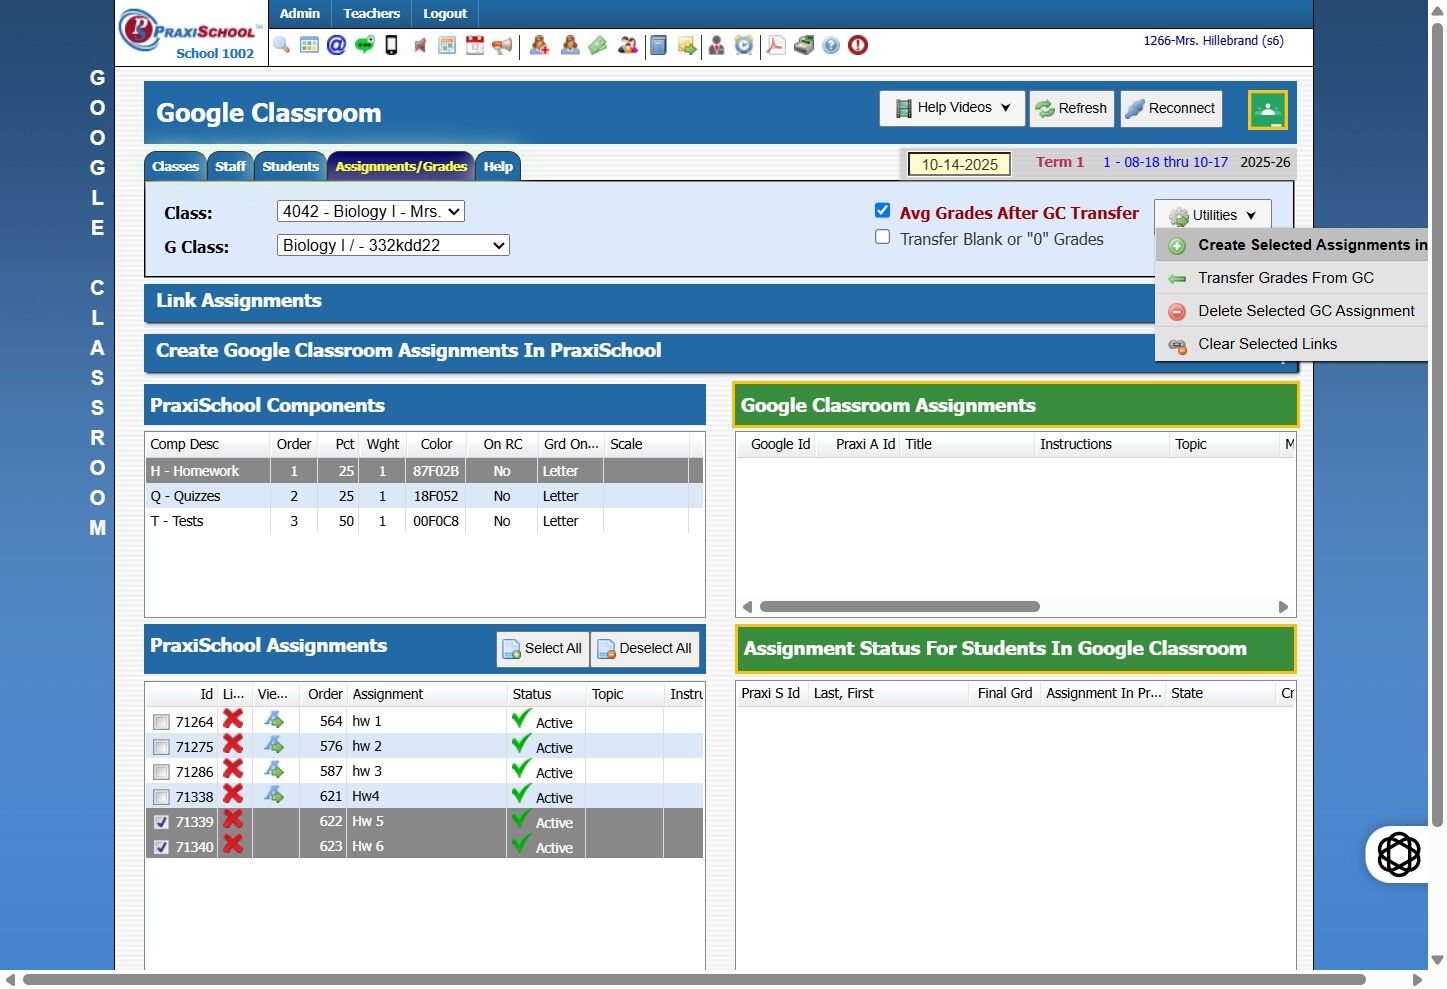Open the G Class dropdown
The height and width of the screenshot is (989, 1447).
[393, 245]
